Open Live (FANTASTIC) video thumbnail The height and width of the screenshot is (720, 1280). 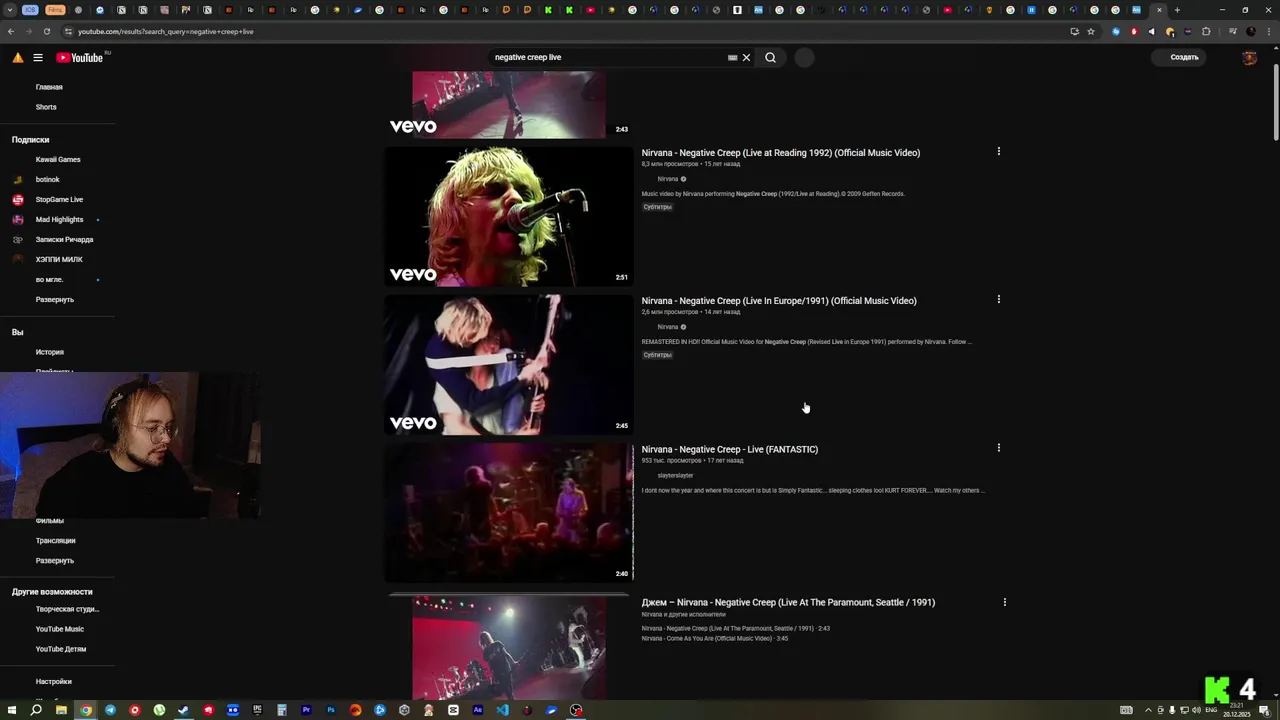pyautogui.click(x=509, y=512)
